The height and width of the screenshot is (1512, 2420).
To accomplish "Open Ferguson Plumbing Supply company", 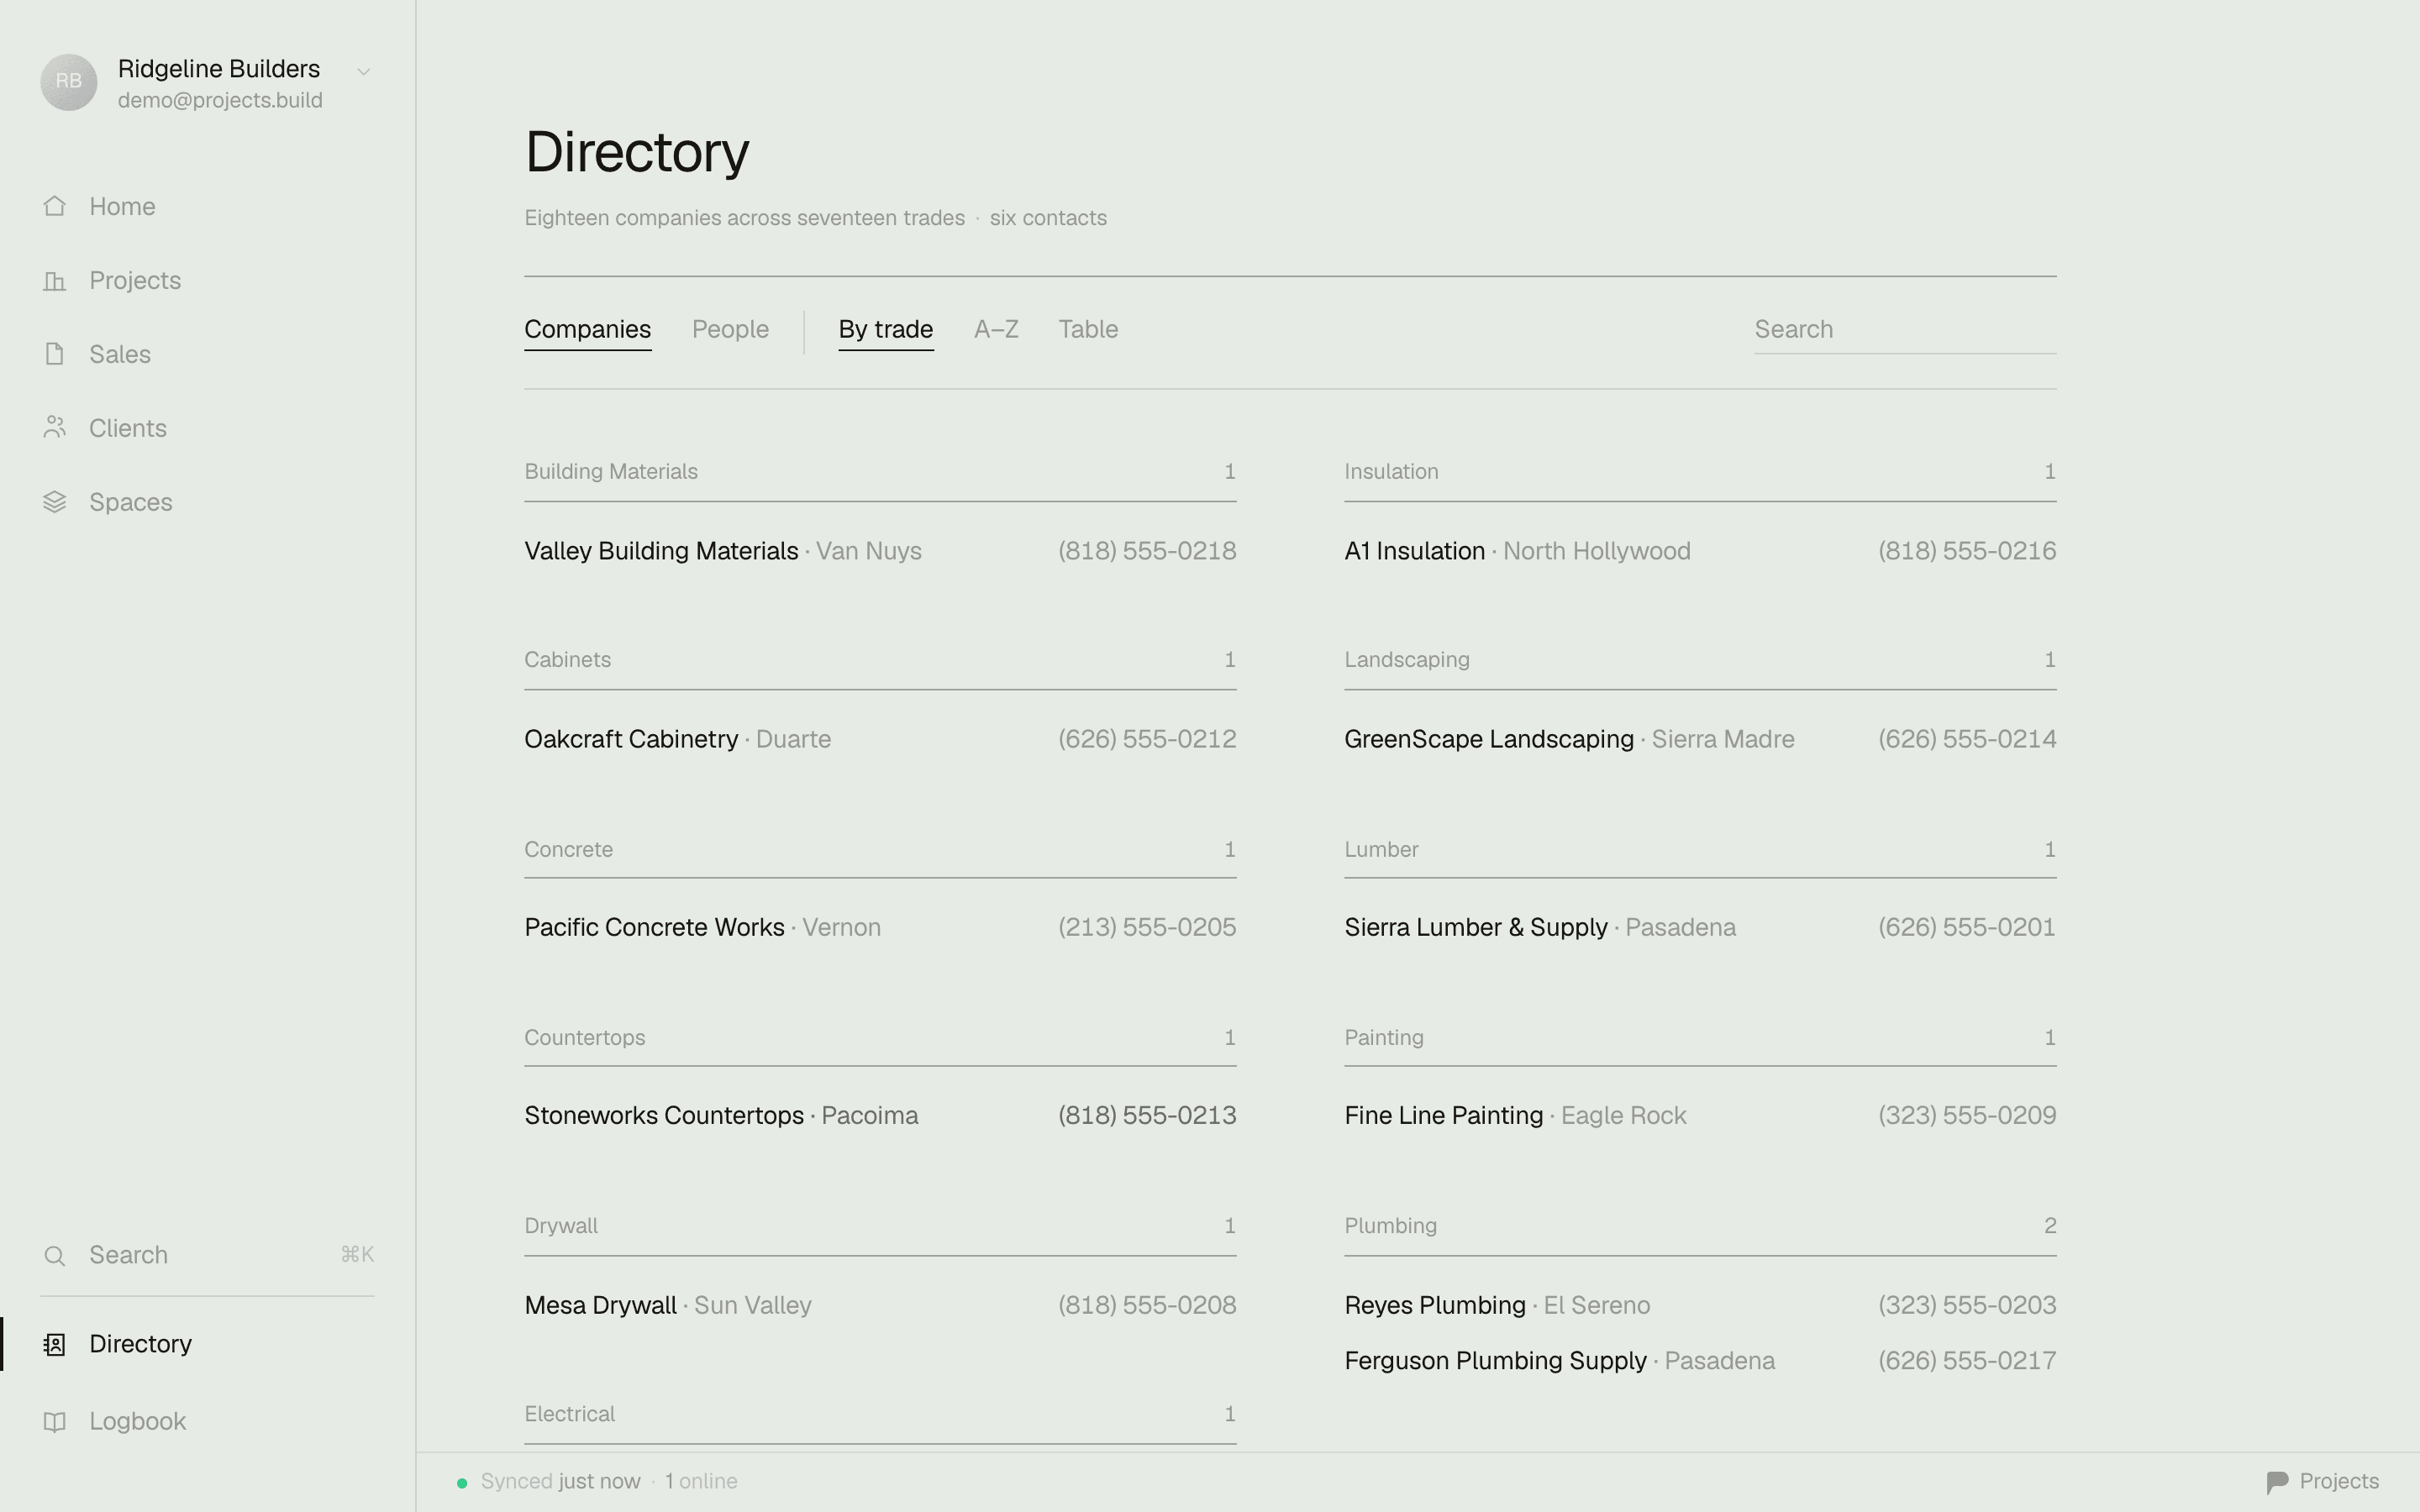I will [1495, 1361].
